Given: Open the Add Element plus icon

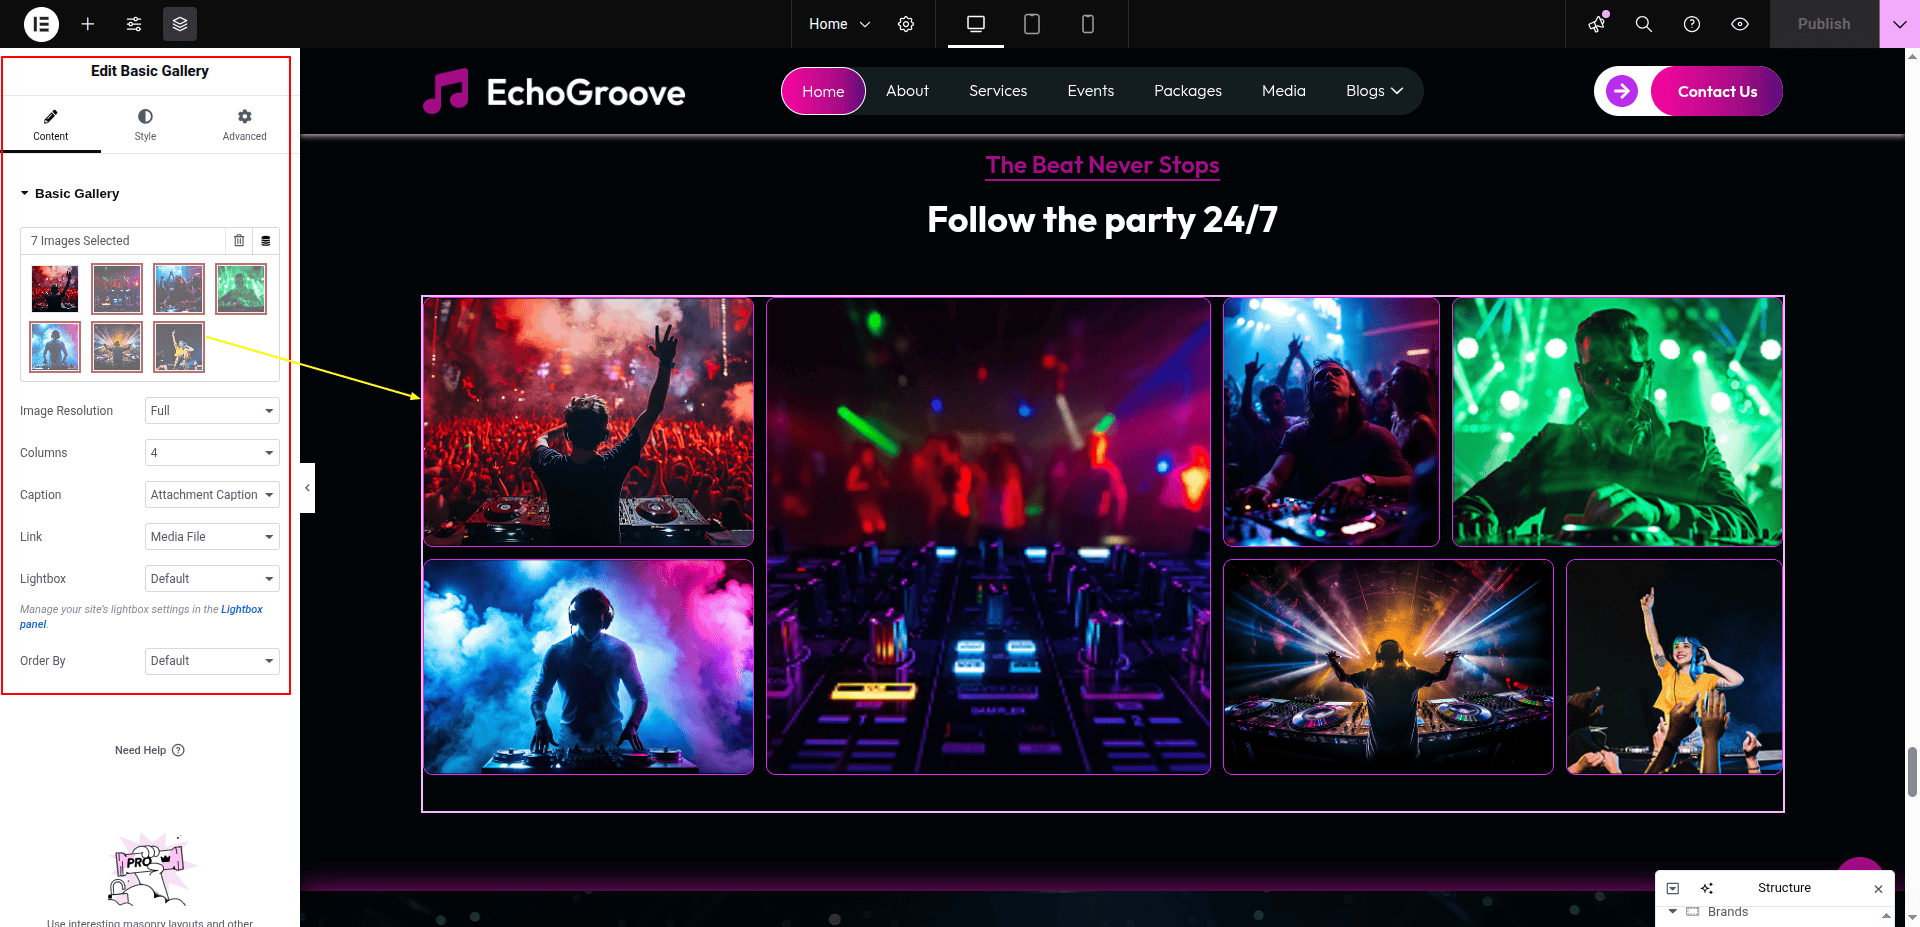Looking at the screenshot, I should 88,24.
